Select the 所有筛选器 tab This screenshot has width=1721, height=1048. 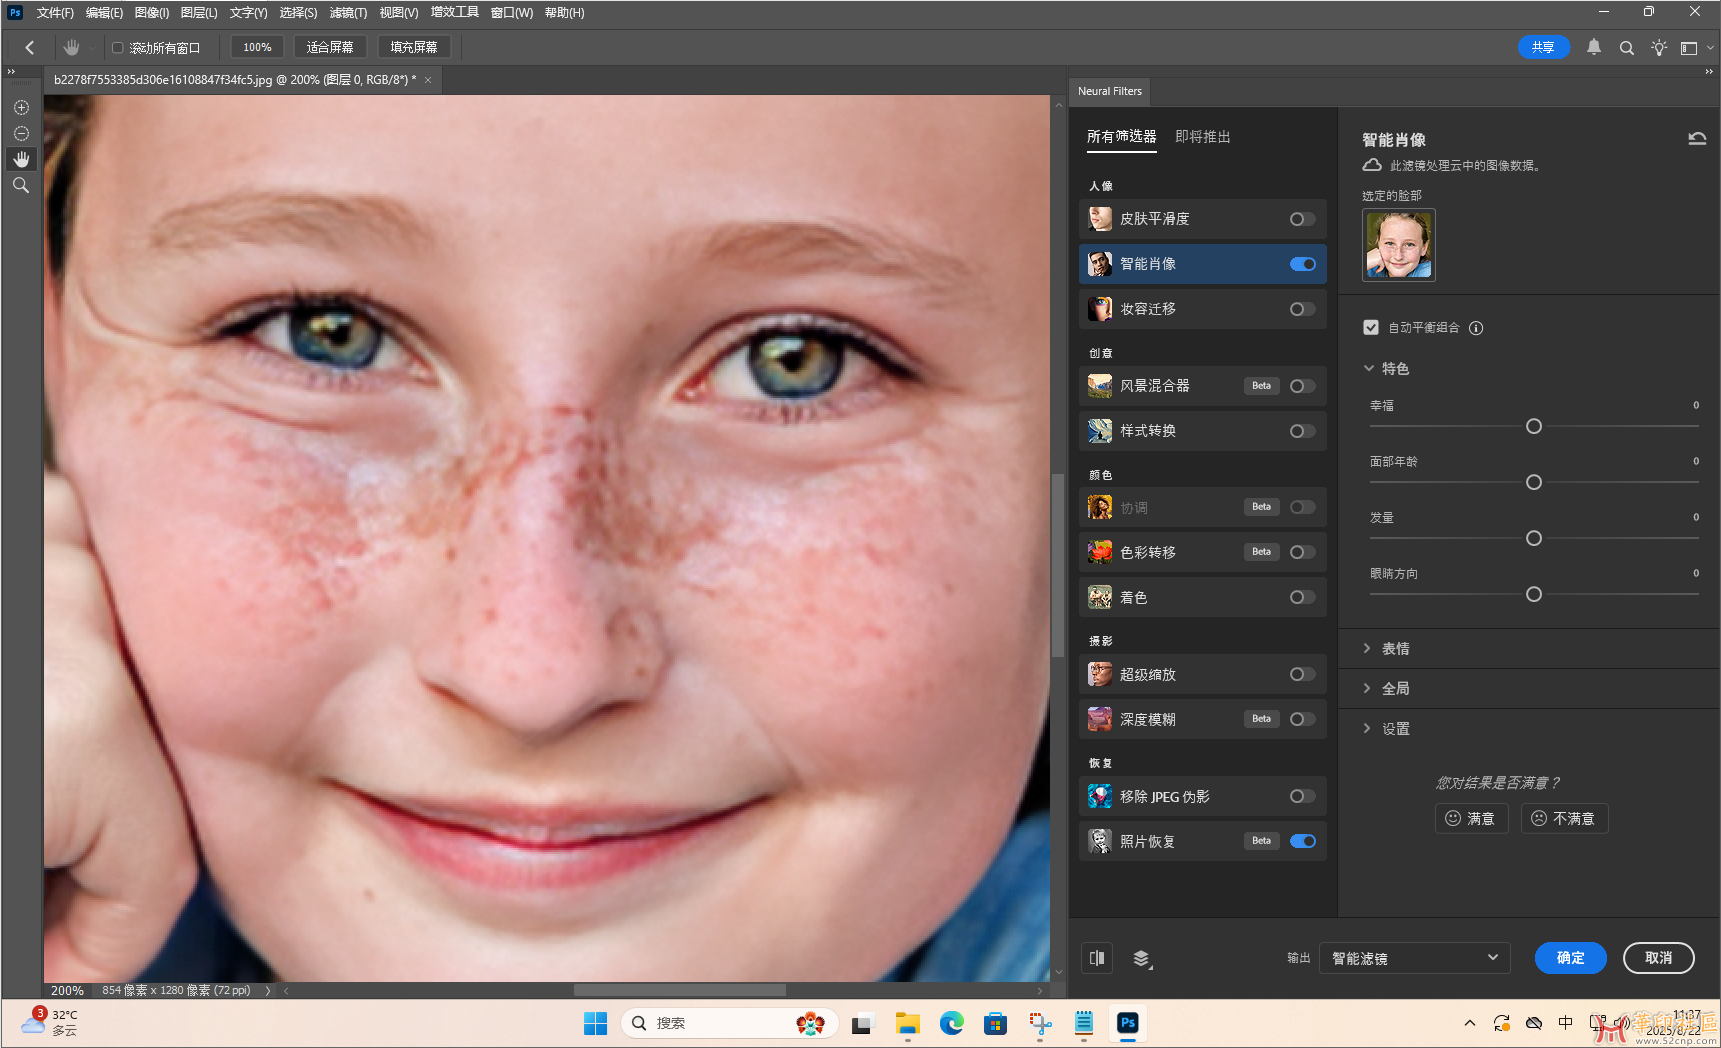[1121, 137]
